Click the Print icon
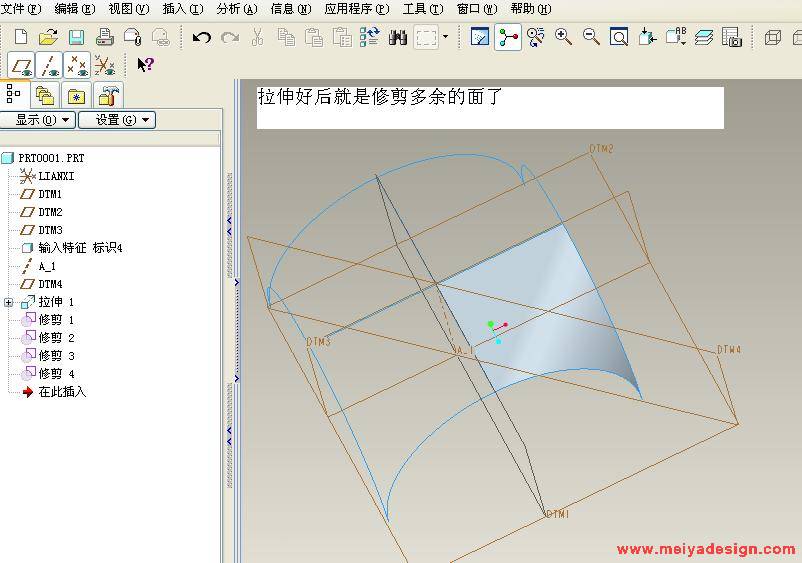The image size is (802, 563). click(x=104, y=37)
